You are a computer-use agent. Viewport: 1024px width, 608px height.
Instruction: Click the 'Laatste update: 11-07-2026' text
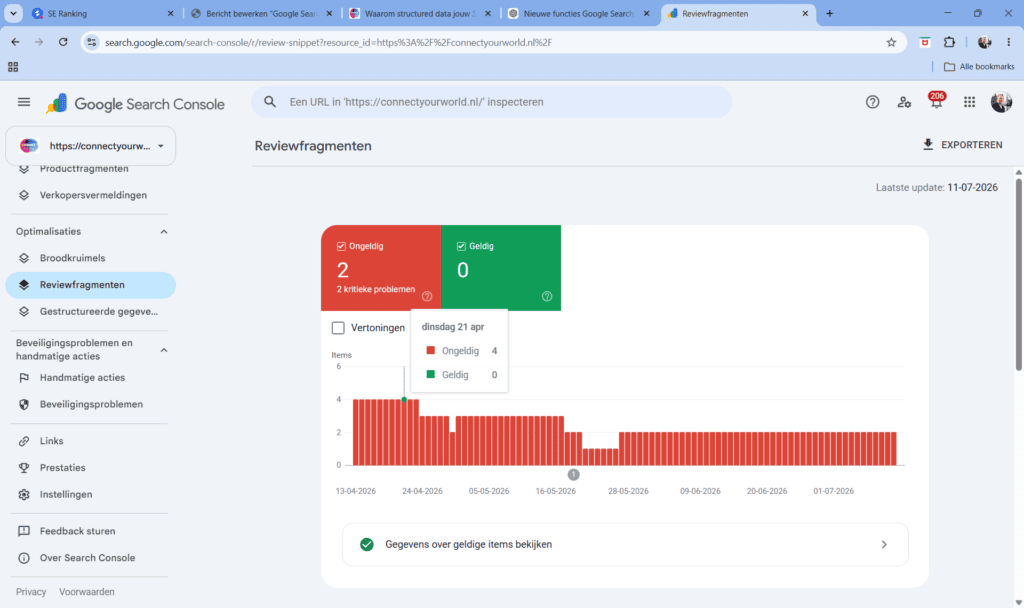(x=936, y=187)
